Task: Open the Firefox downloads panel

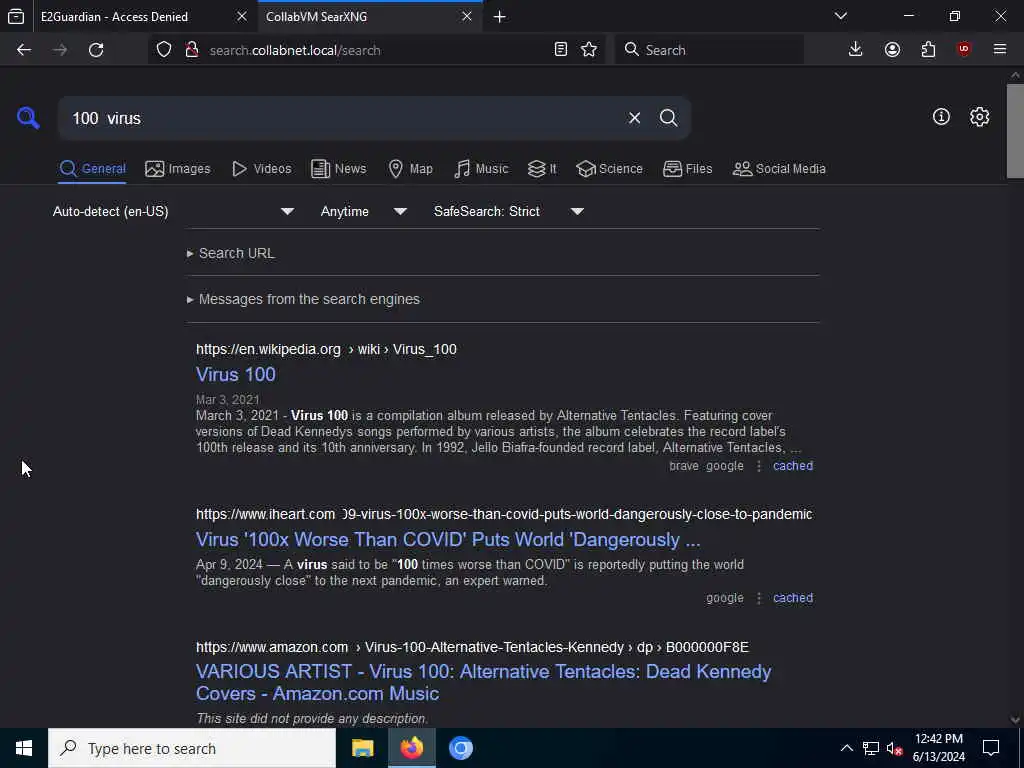Action: coord(855,50)
